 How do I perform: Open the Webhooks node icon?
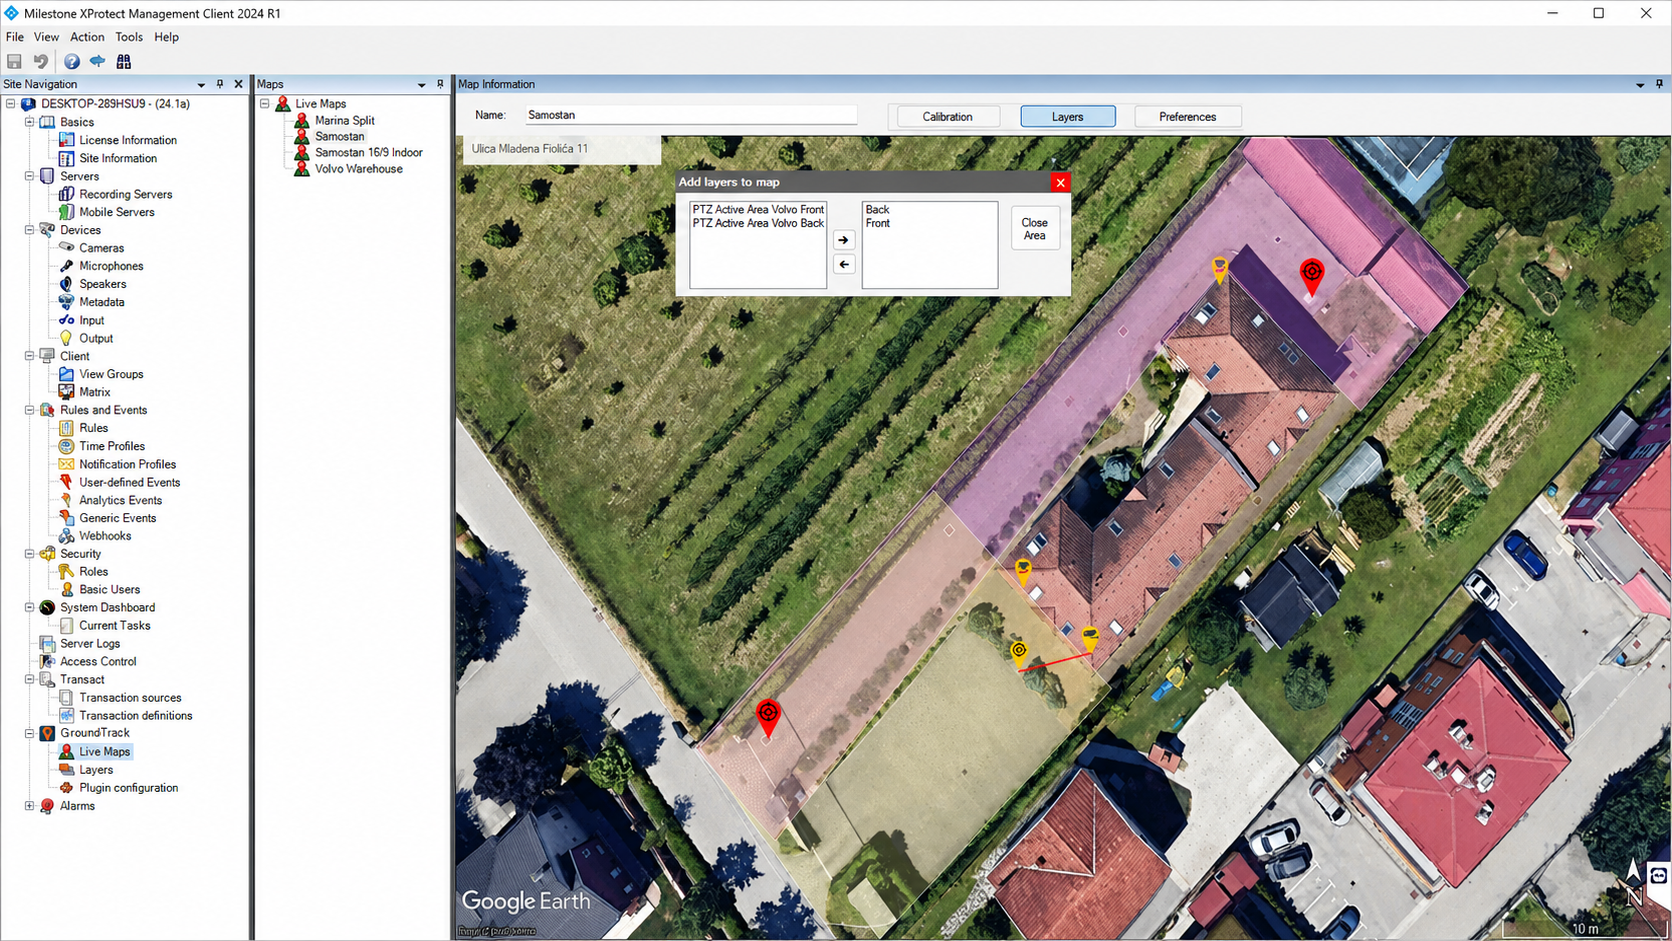coord(66,536)
